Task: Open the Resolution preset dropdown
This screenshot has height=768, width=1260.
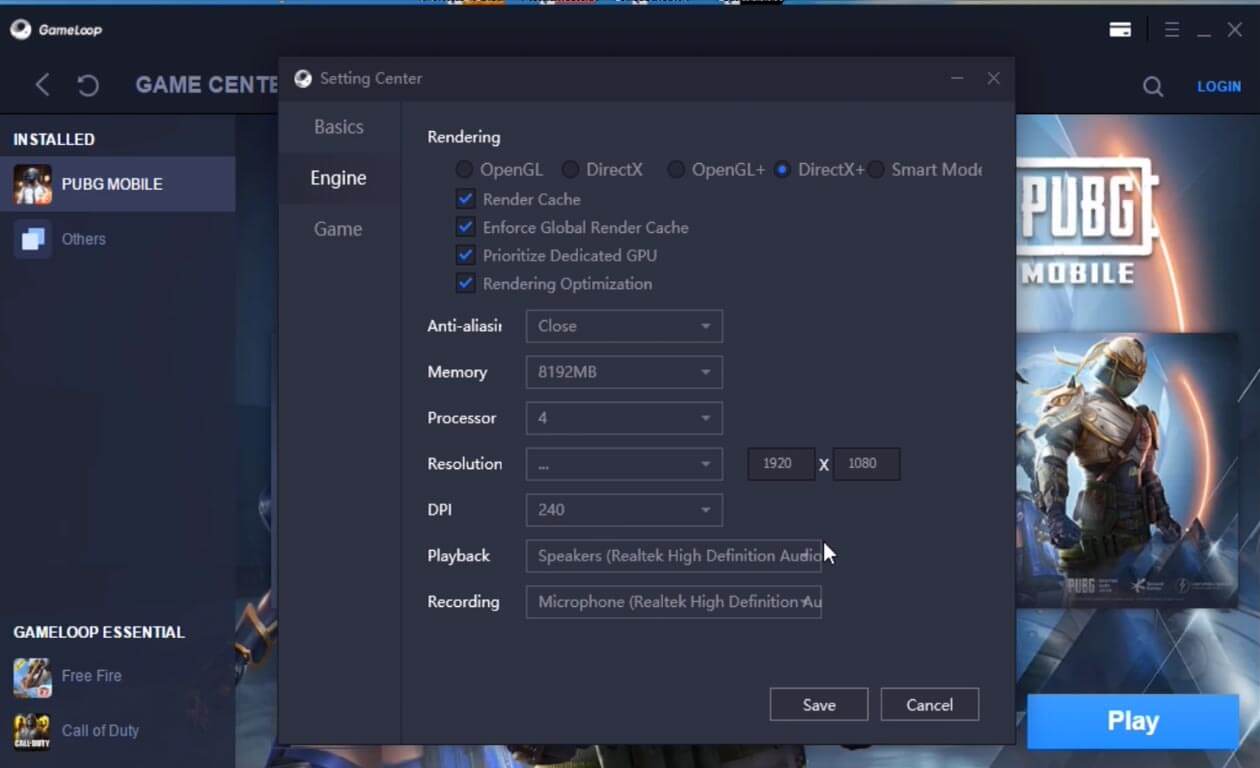Action: (624, 464)
